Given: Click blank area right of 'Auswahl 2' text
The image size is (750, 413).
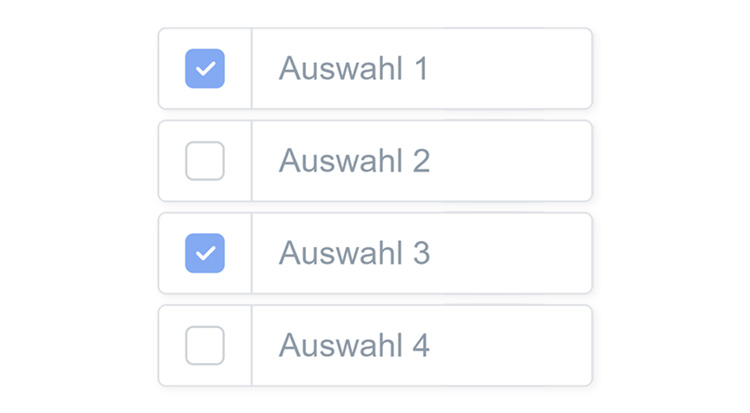Looking at the screenshot, I should [x=510, y=161].
